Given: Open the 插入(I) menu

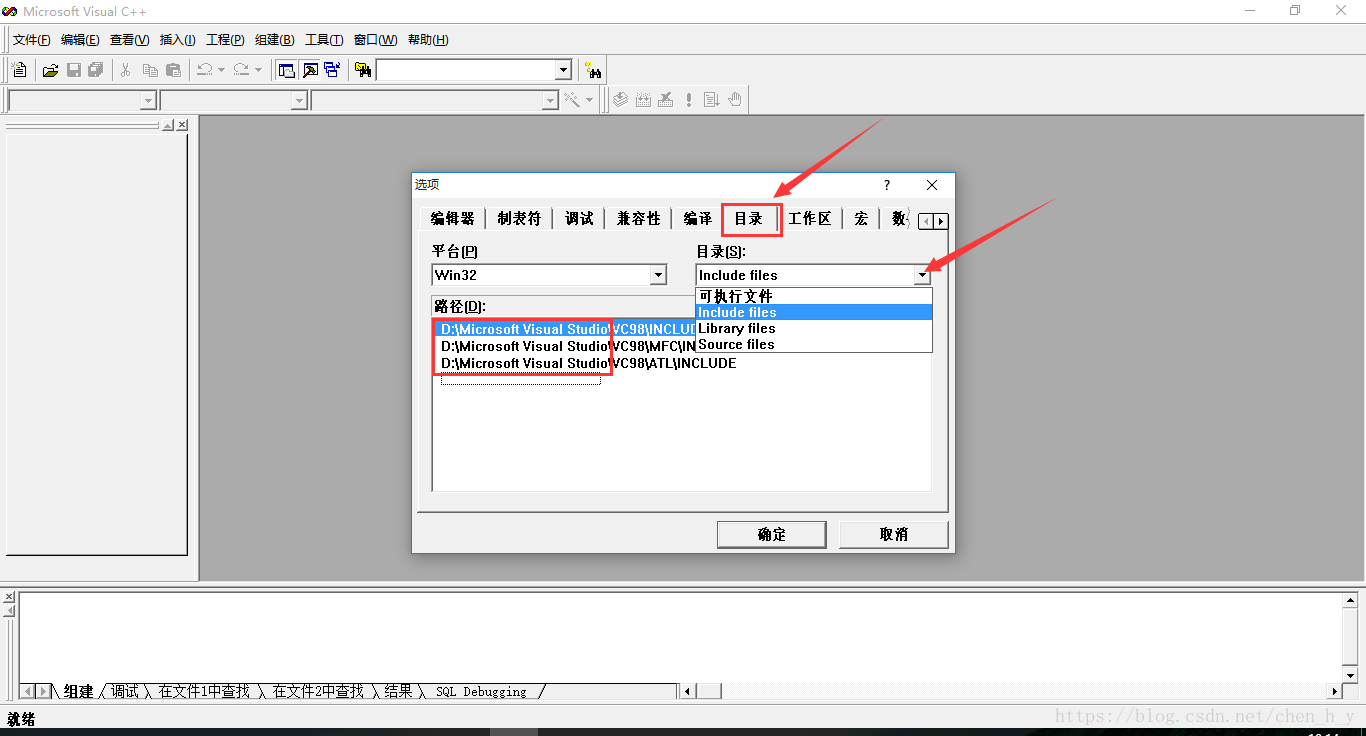Looking at the screenshot, I should tap(178, 40).
